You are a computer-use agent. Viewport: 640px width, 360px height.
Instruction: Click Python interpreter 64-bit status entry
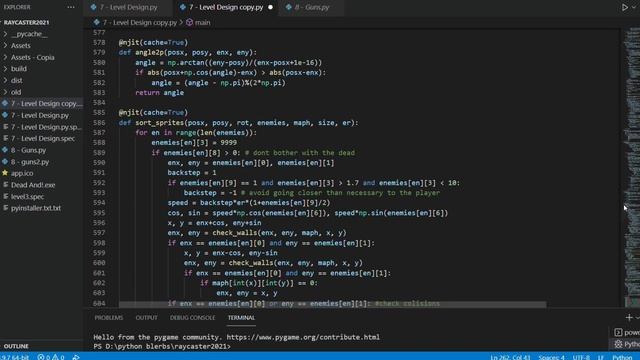14,357
